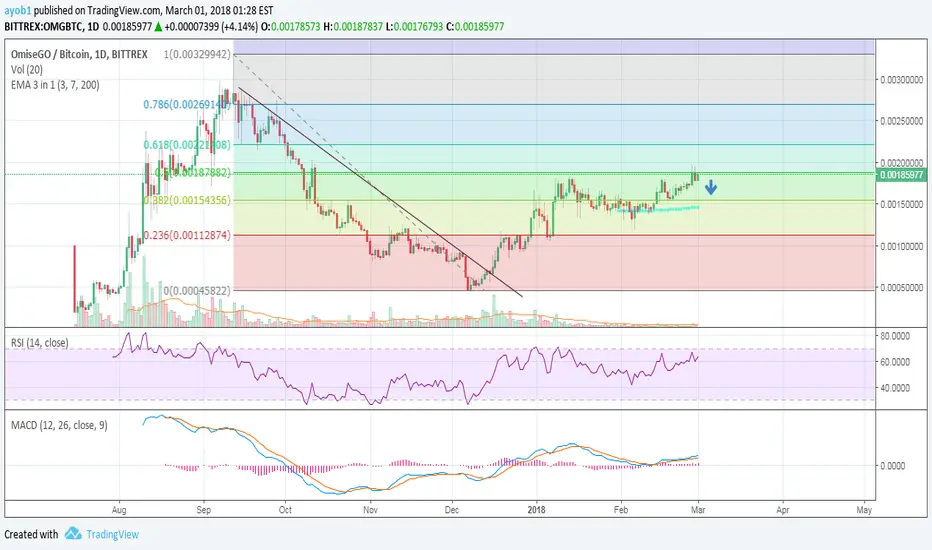Screen dimensions: 932x550
Task: Click the 2018 date label on time axis
Action: tap(537, 510)
